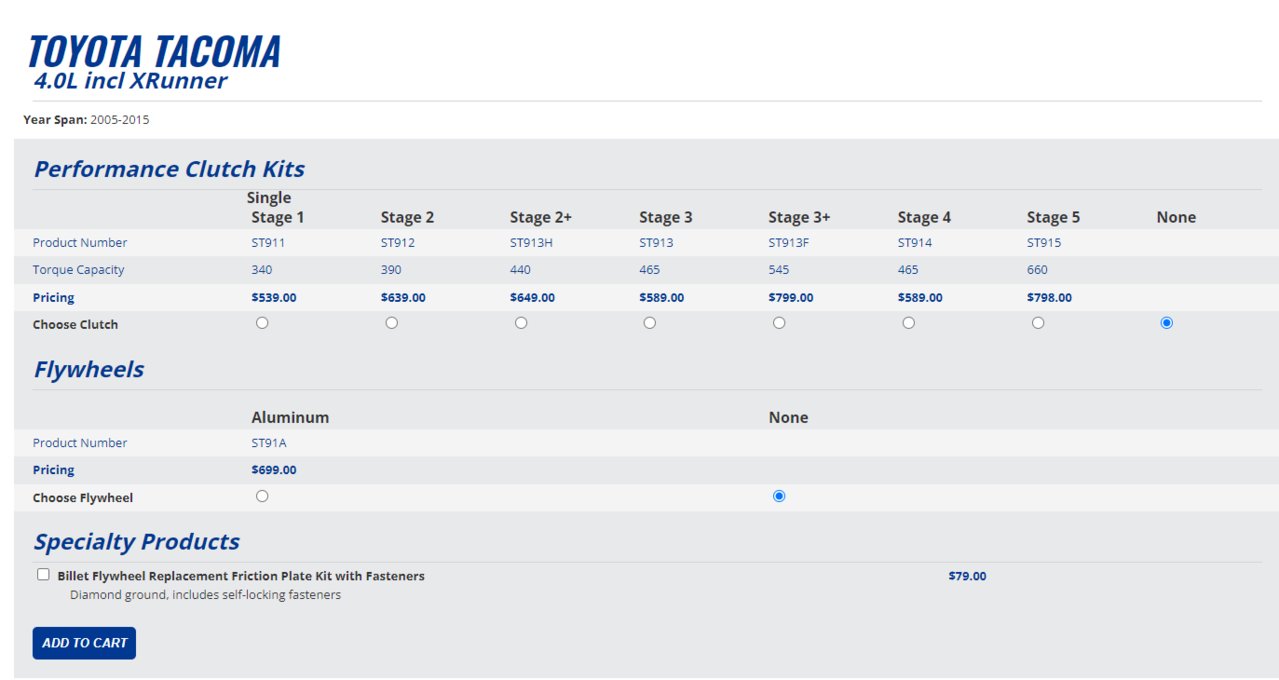
Task: Select the Stage 3 clutch radio button
Action: [x=650, y=323]
